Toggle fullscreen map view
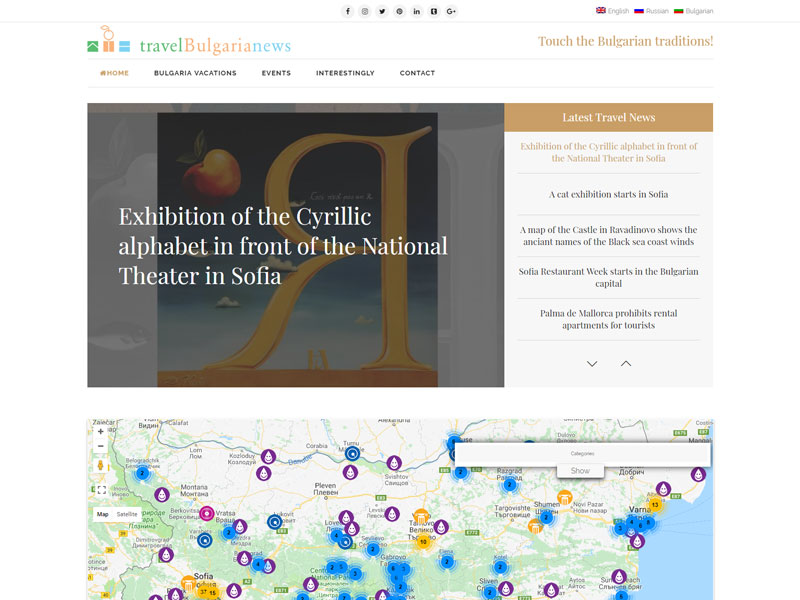The width and height of the screenshot is (800, 600). 102,490
